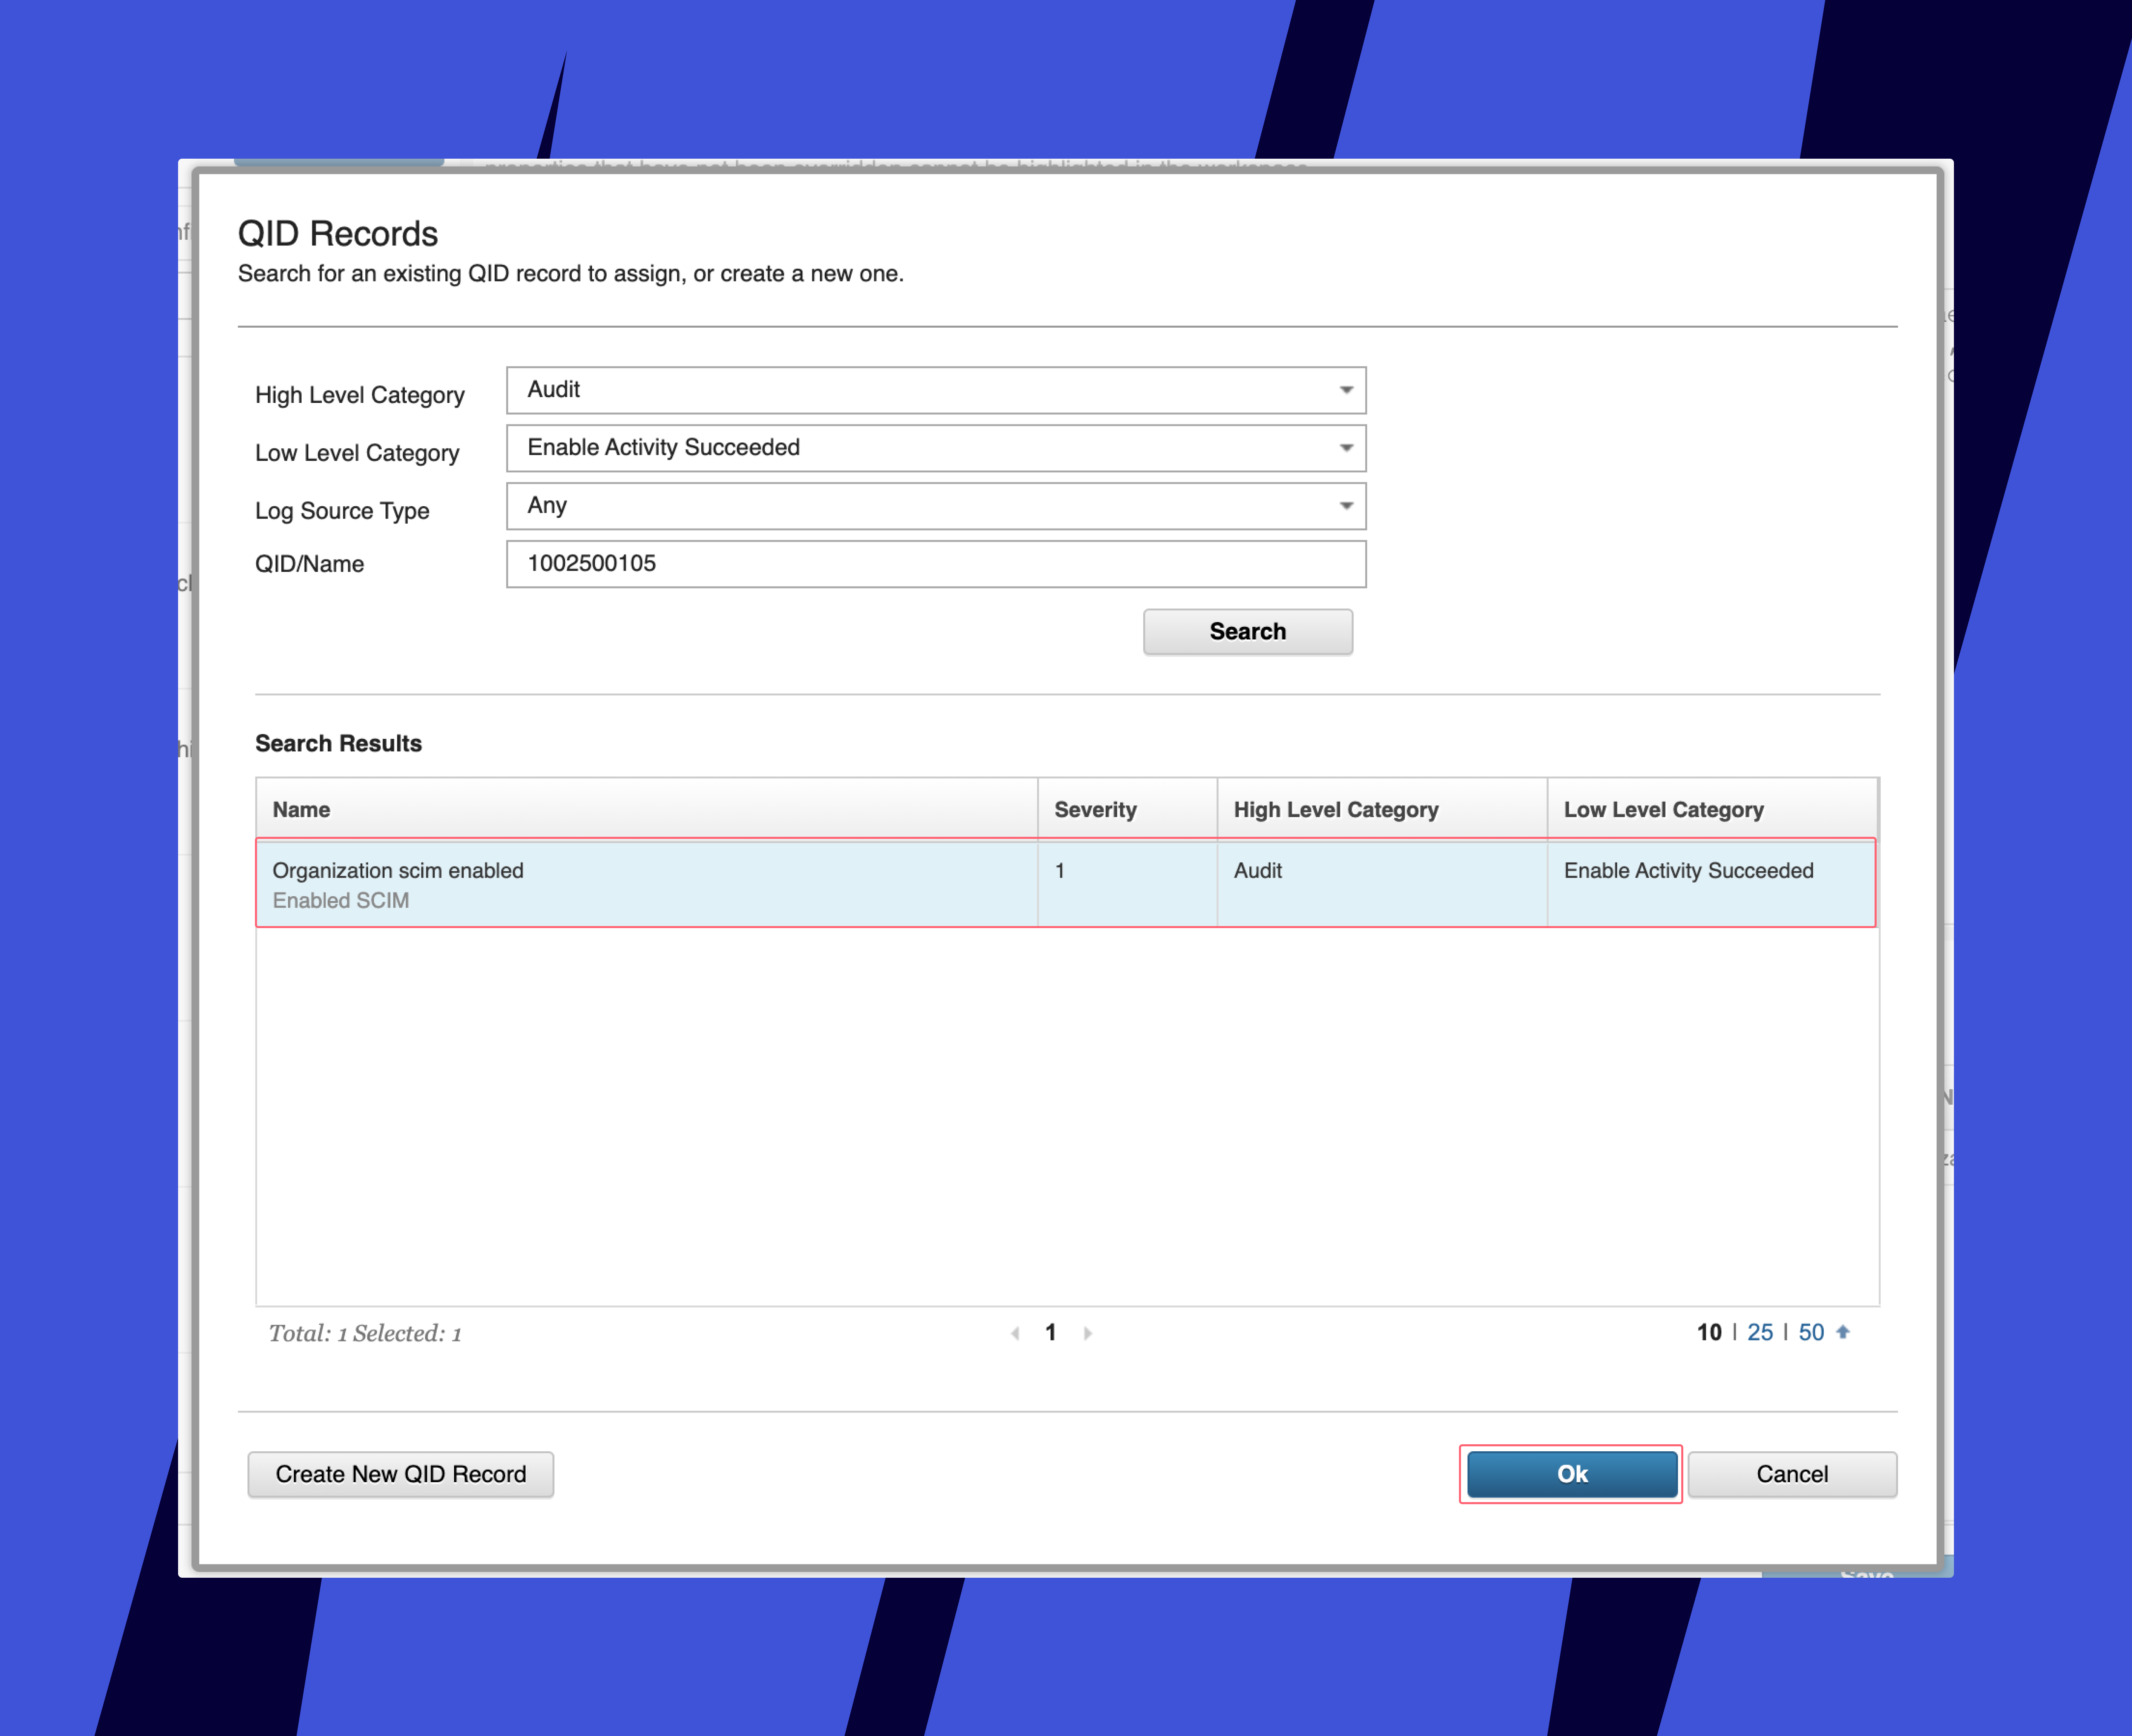Open the Log Source Type dropdown

(x=935, y=506)
